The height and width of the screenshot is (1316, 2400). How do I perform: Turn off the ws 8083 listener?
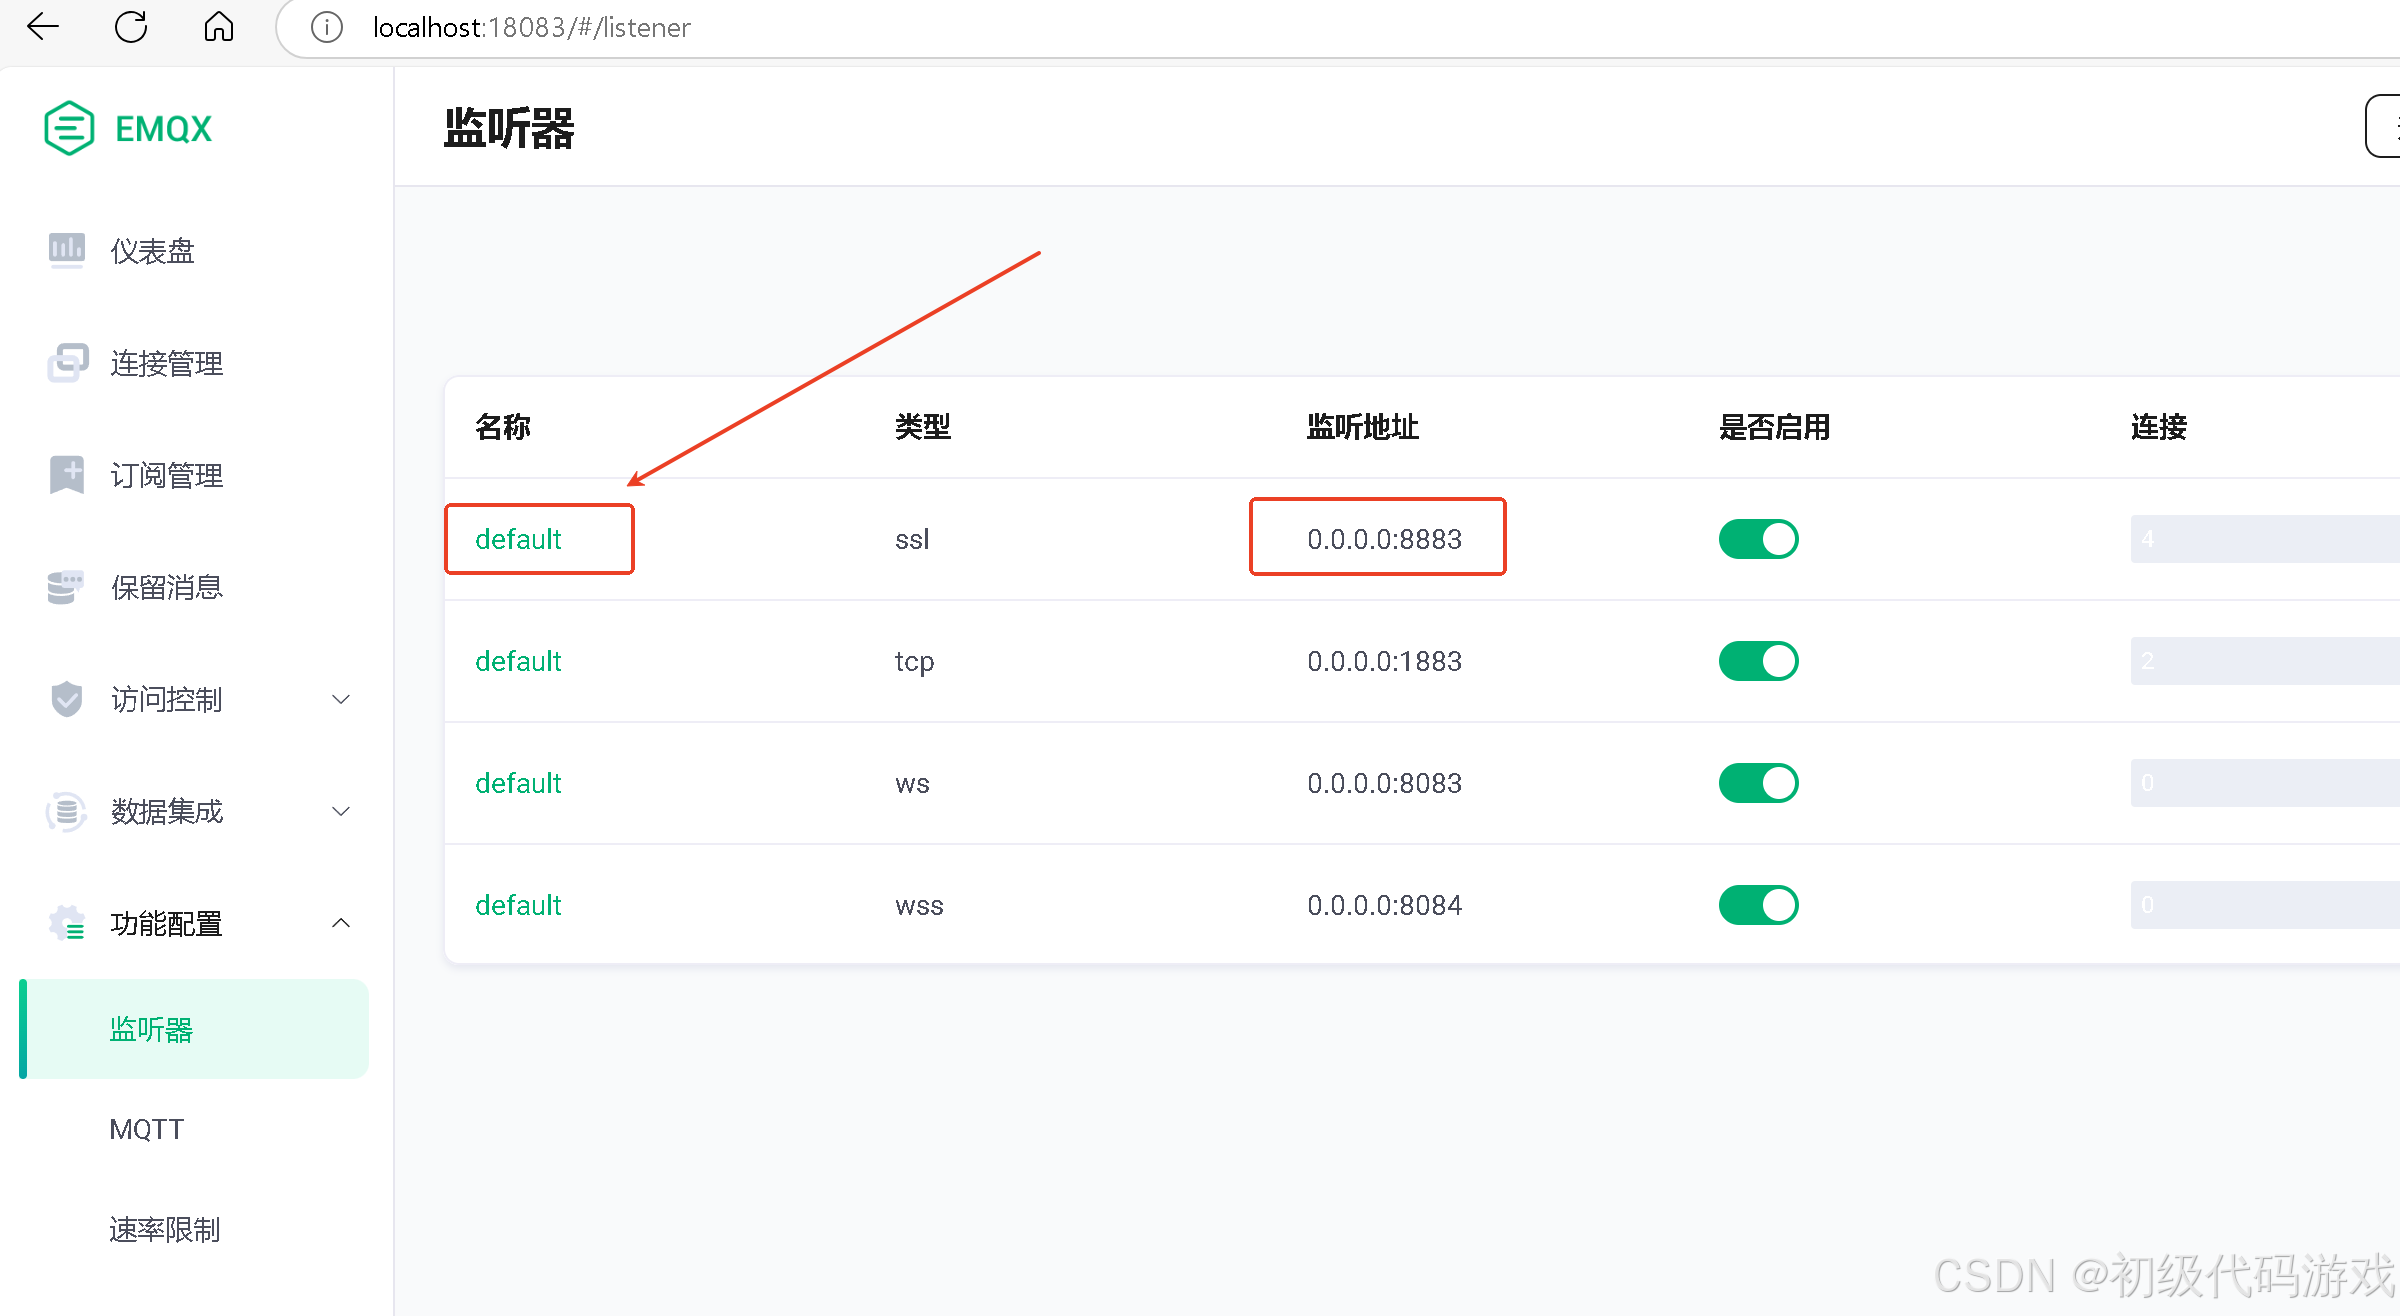click(x=1758, y=783)
